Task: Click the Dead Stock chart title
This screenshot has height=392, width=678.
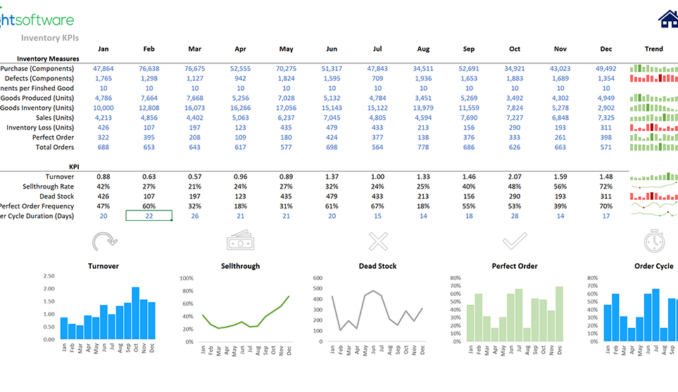Action: click(x=377, y=266)
